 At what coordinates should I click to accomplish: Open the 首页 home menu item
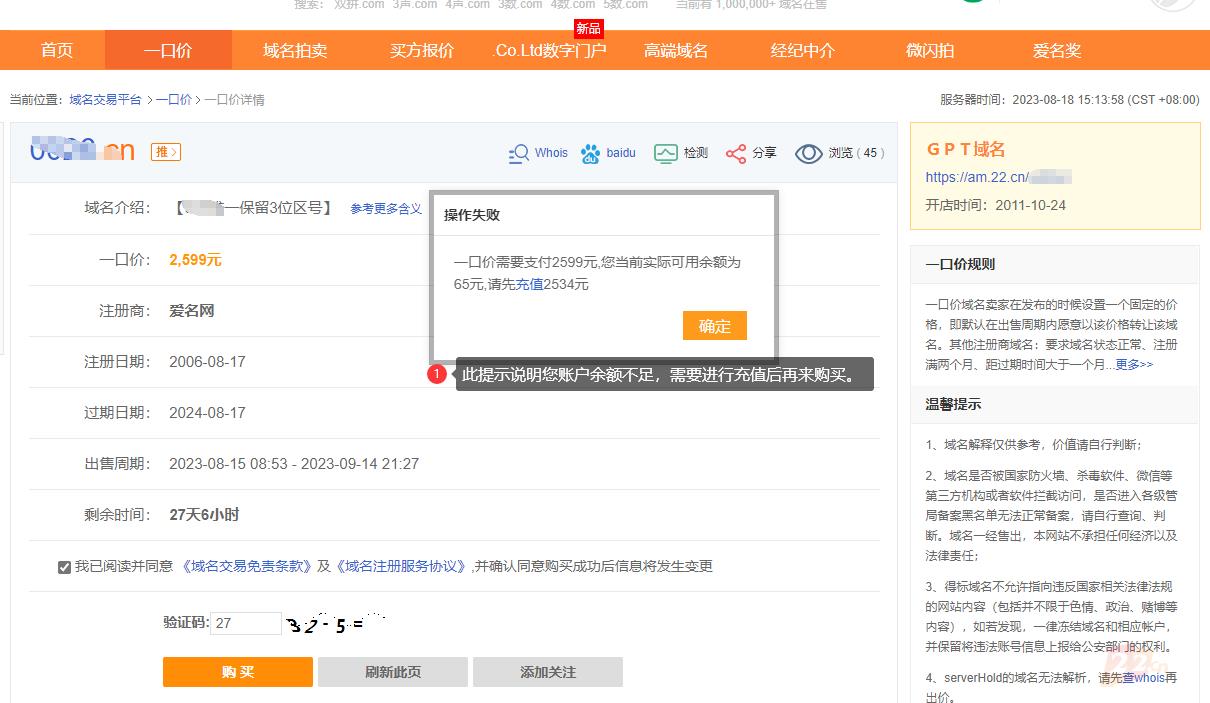[57, 50]
